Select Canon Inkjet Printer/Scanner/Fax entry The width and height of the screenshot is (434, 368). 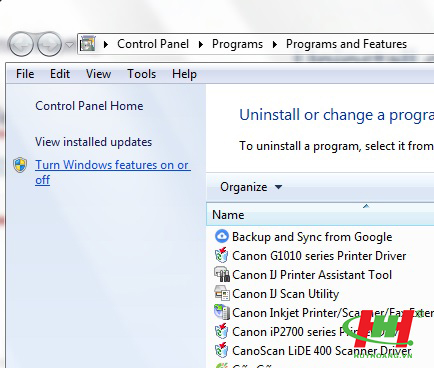click(333, 313)
